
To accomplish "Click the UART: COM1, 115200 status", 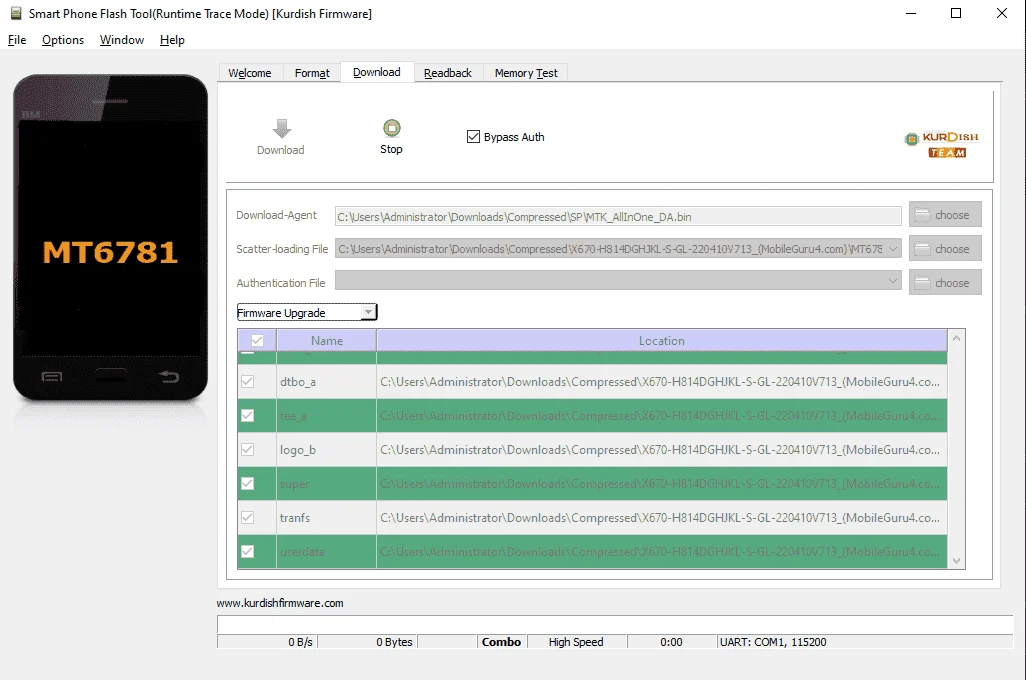I will (773, 642).
